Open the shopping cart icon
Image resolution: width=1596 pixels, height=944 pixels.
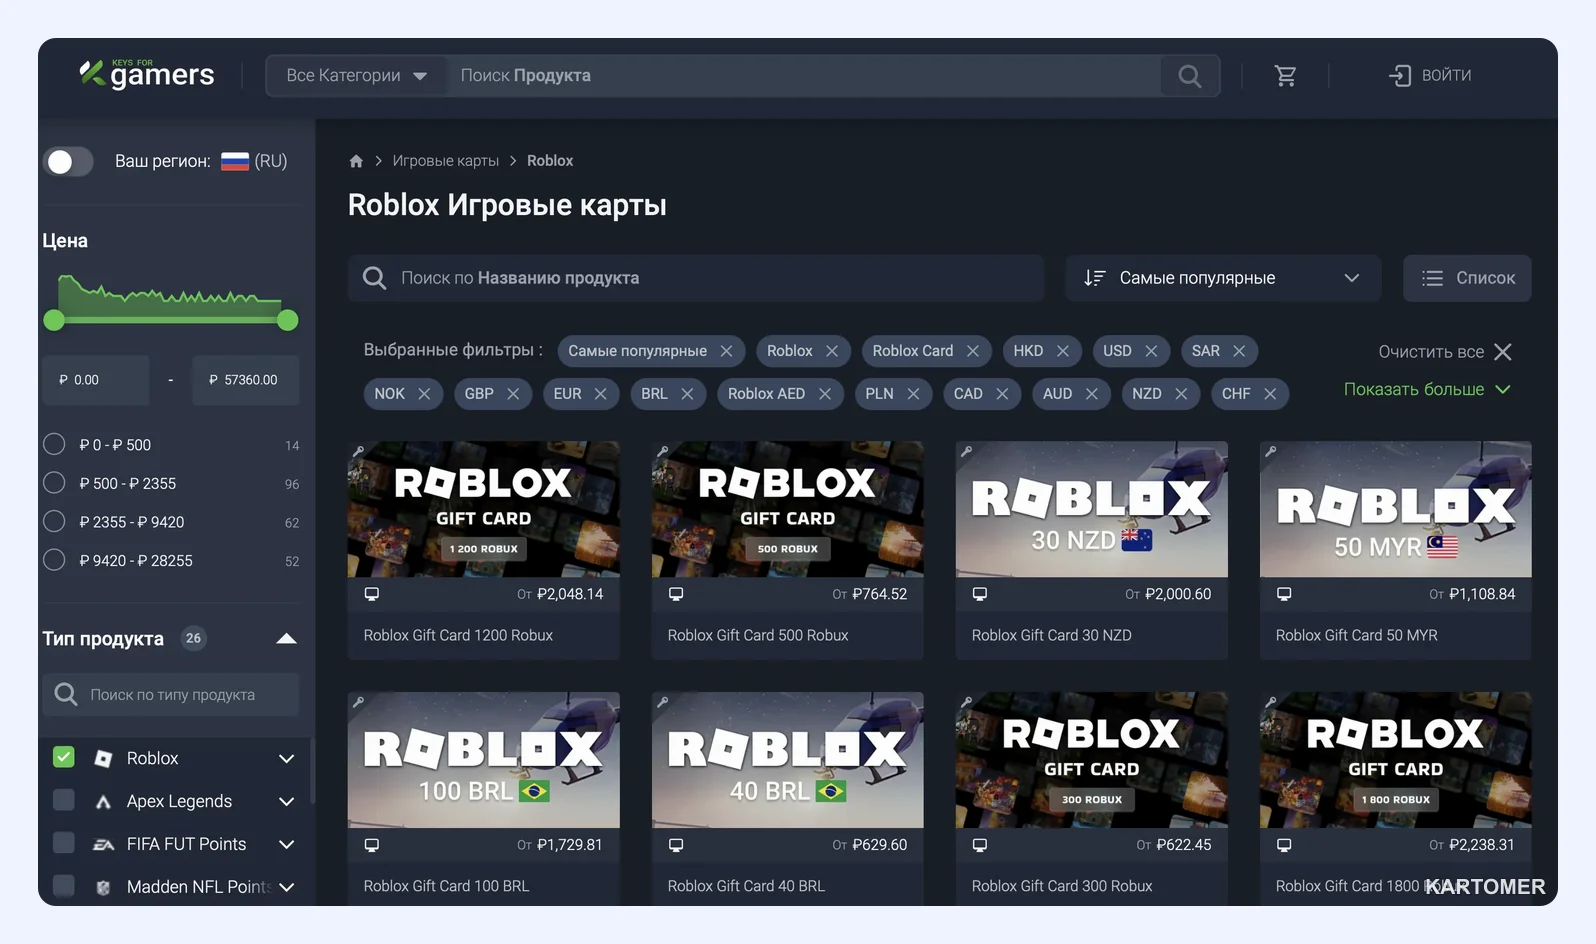[x=1286, y=76]
